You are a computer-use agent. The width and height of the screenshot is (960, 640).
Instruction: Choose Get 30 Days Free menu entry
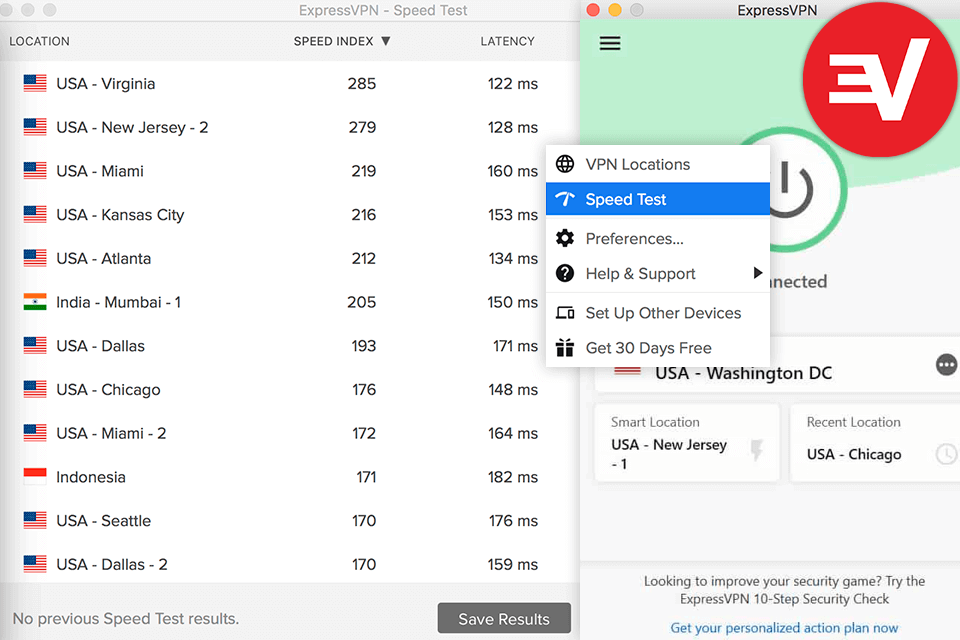(648, 348)
